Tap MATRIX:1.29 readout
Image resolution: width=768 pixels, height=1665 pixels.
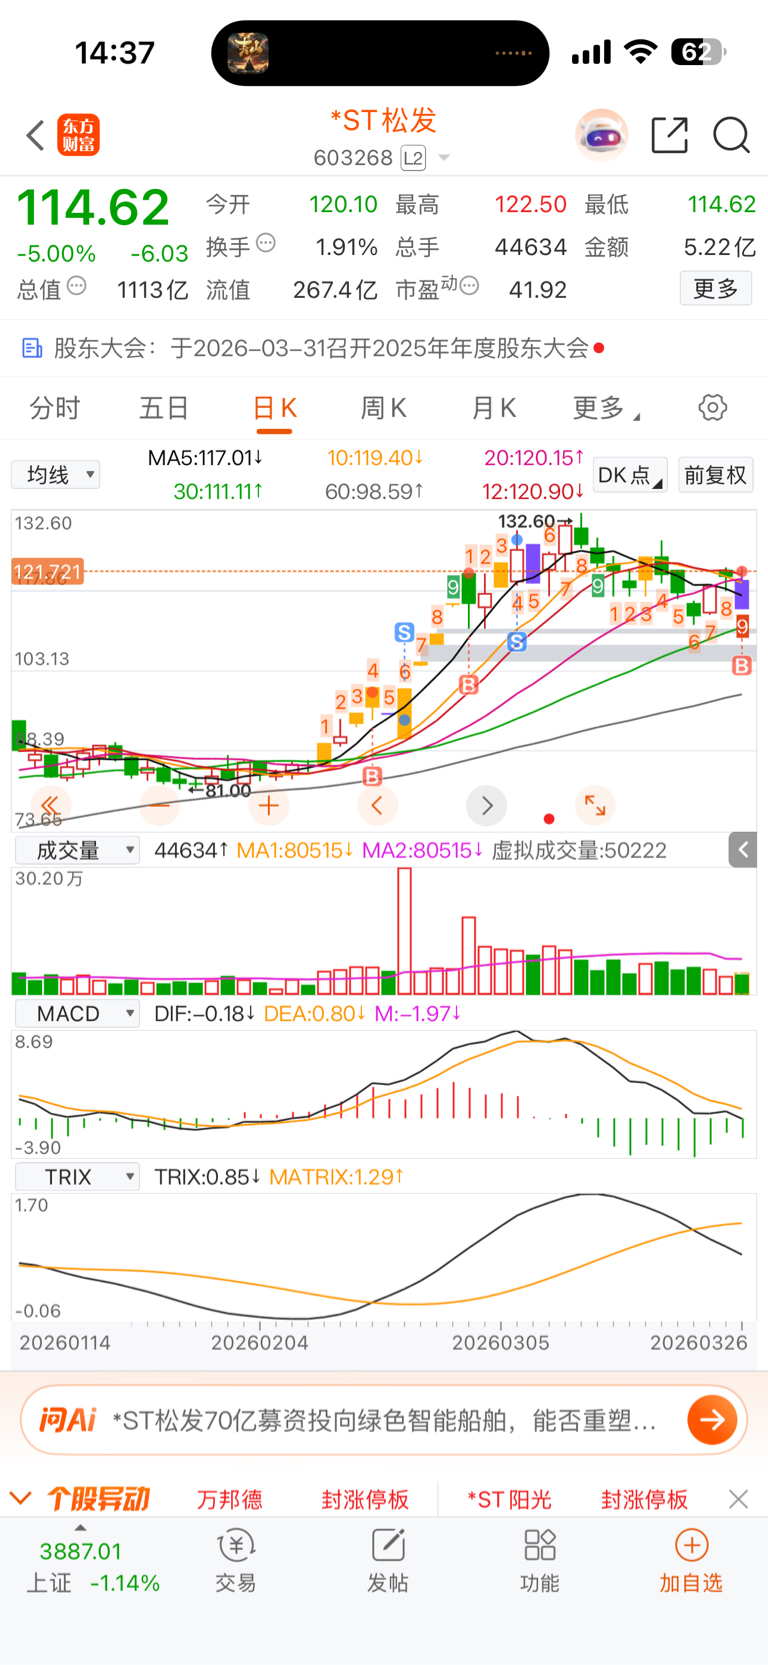click(336, 1177)
